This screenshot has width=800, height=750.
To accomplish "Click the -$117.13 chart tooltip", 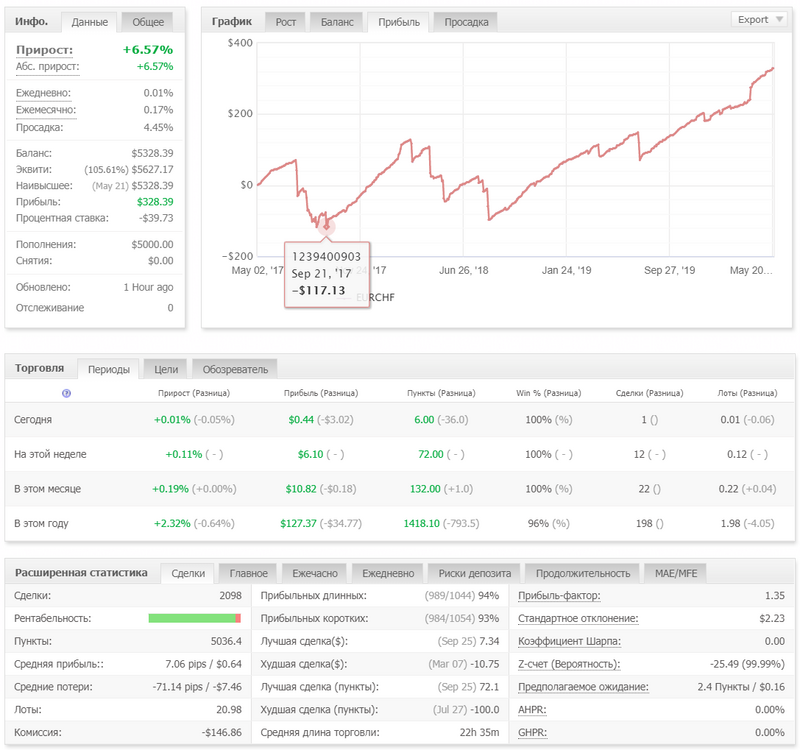I will [x=327, y=274].
